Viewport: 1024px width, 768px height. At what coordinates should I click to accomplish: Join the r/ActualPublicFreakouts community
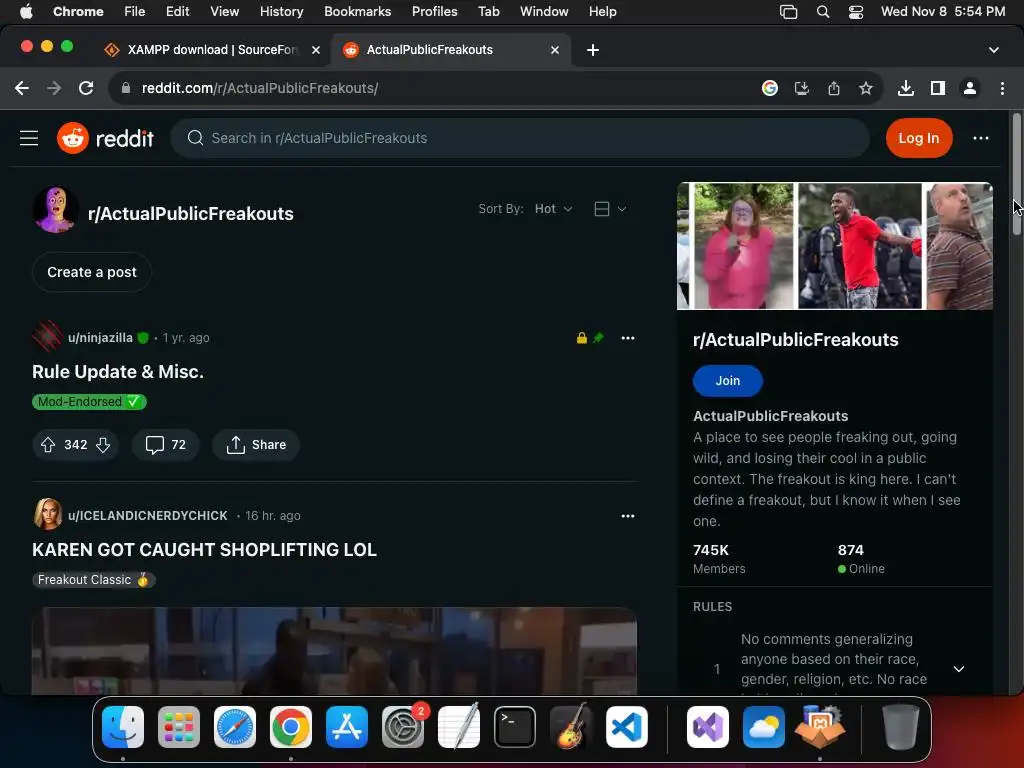click(728, 381)
